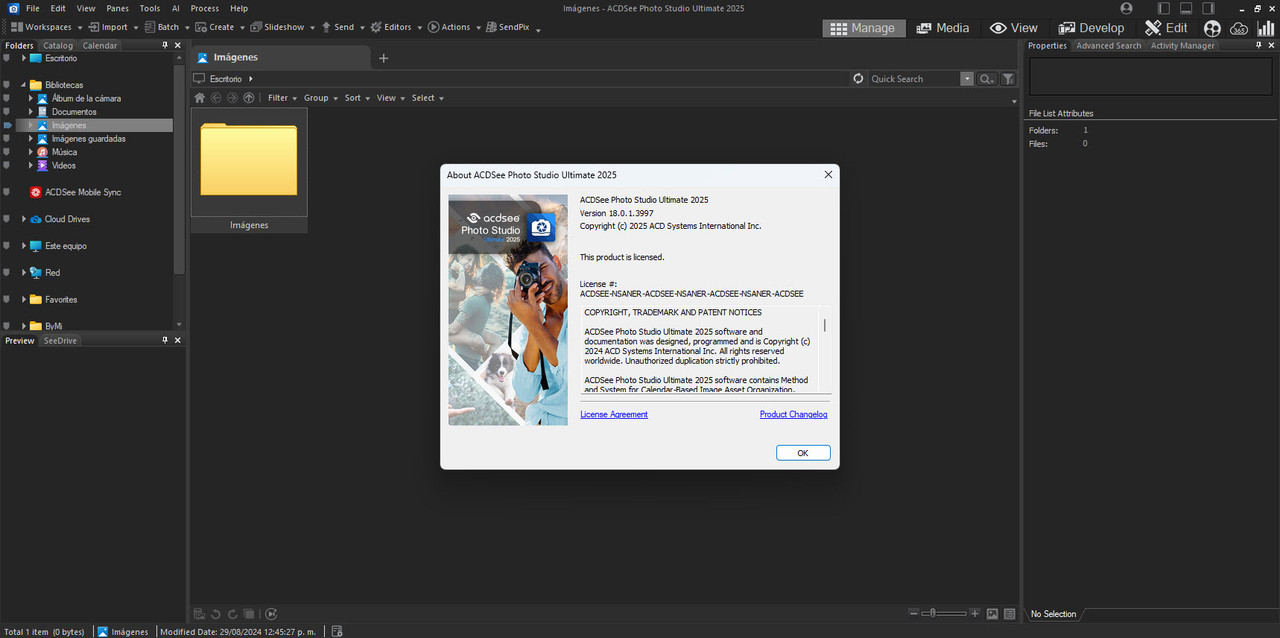1280x638 pixels.
Task: Pin the Folders pane using its pushpin icon
Action: tap(165, 45)
